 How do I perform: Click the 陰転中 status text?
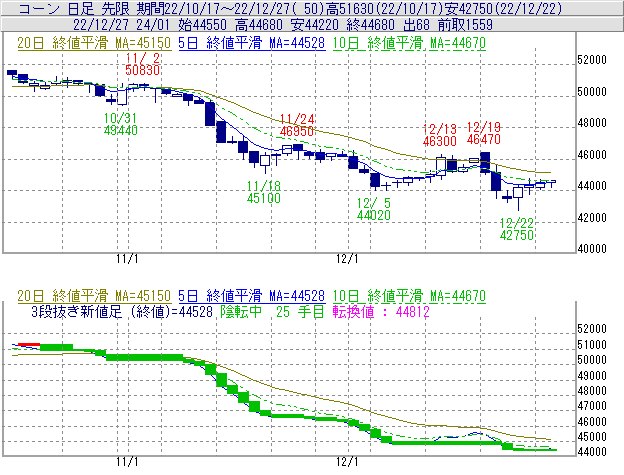pos(241,311)
